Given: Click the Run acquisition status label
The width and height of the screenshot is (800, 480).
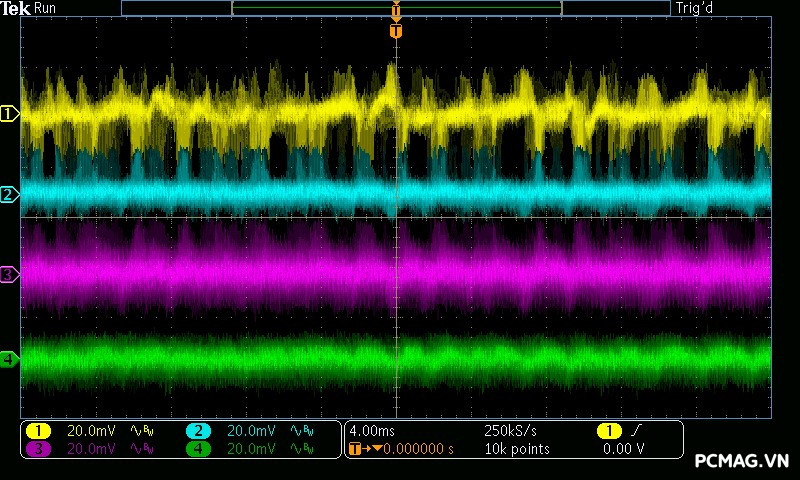Looking at the screenshot, I should click(x=45, y=8).
